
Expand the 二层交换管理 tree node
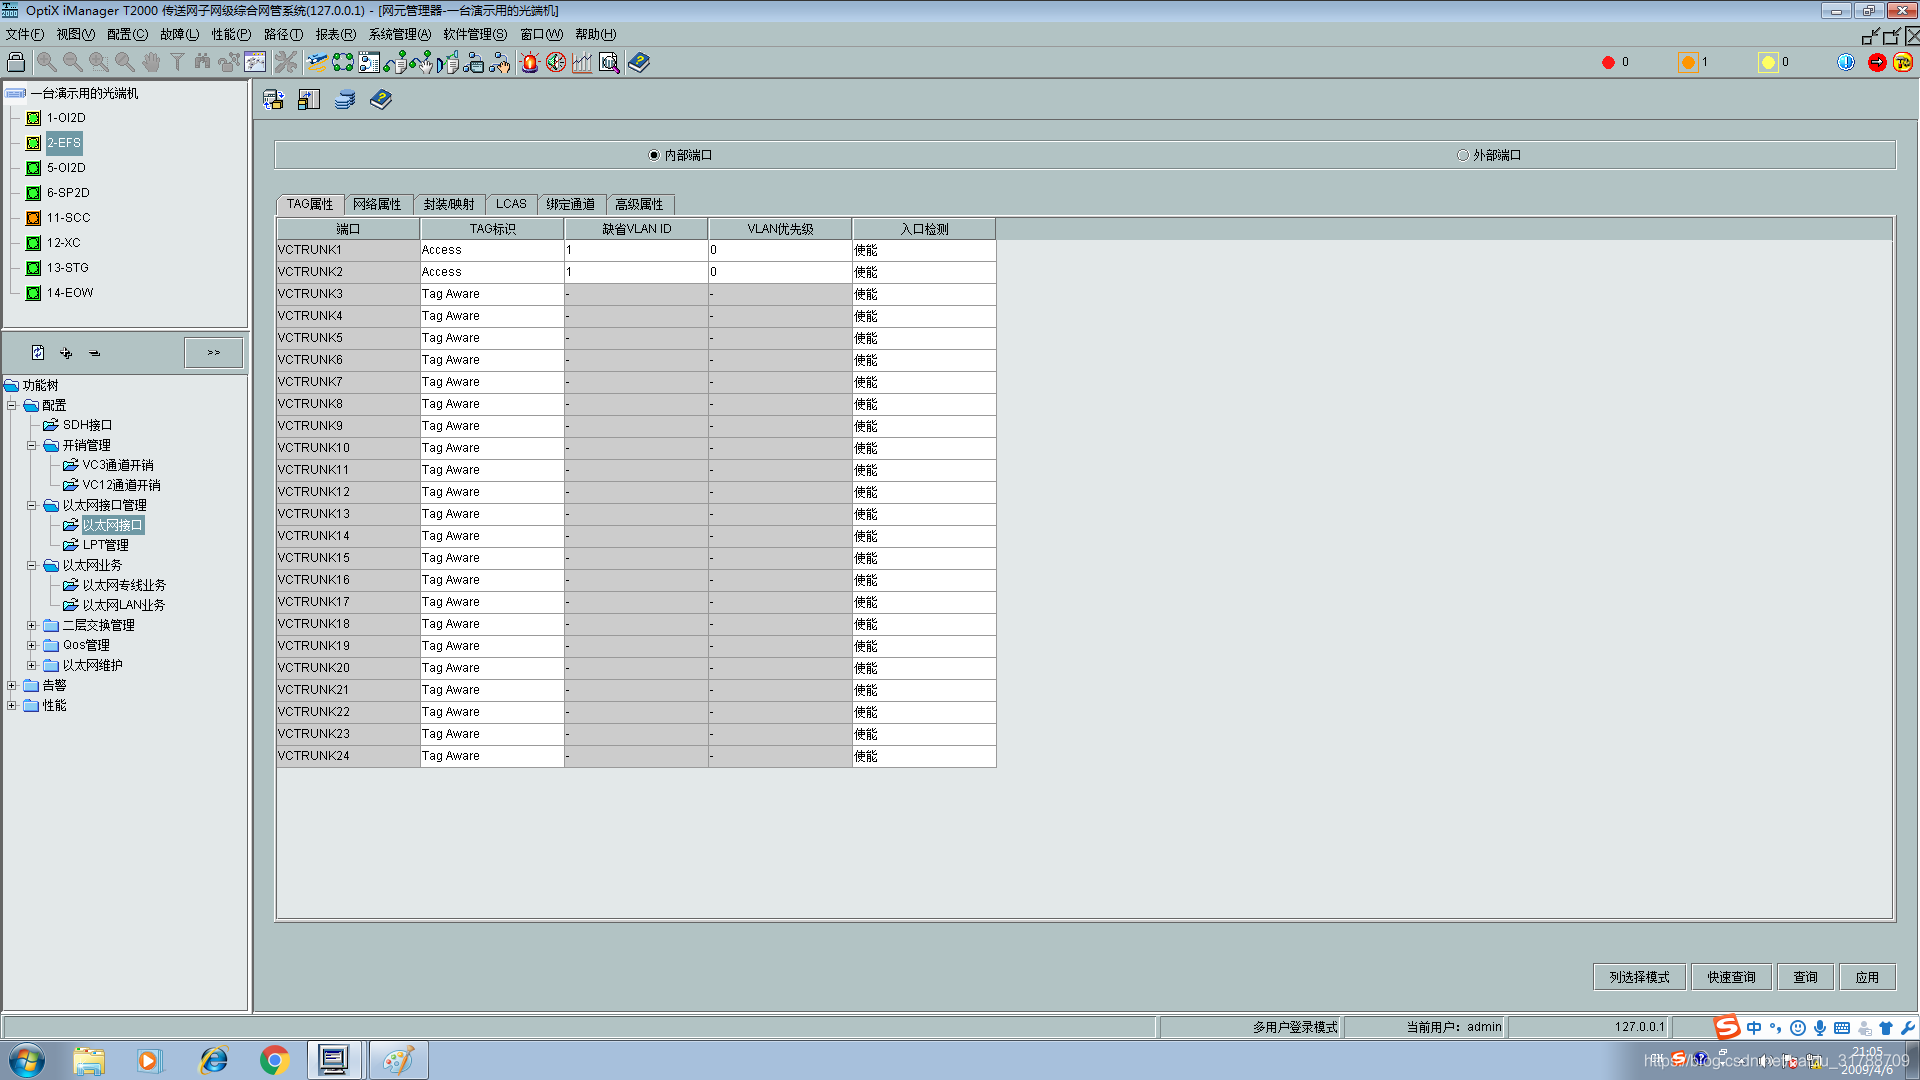click(x=31, y=625)
